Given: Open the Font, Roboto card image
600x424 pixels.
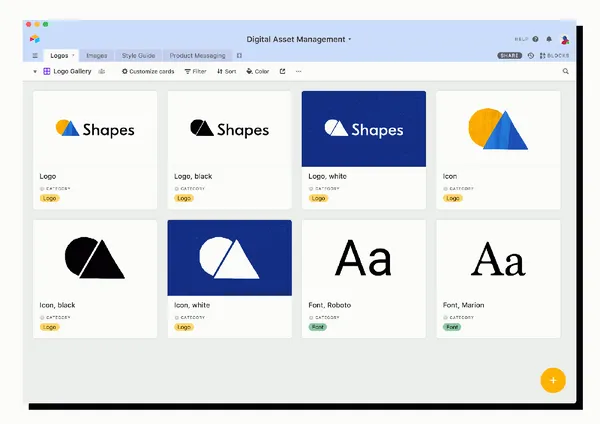Looking at the screenshot, I should [364, 258].
